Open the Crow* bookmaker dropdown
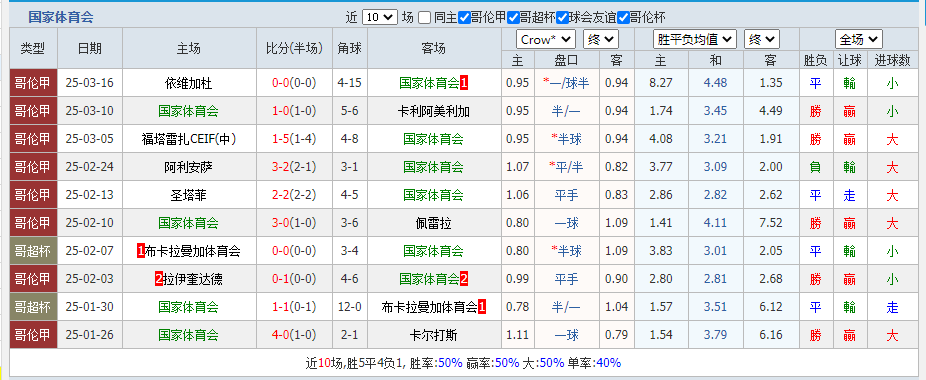The image size is (926, 380). pyautogui.click(x=546, y=40)
